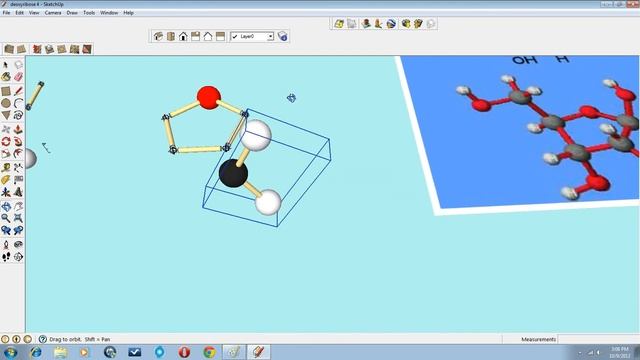Select the pink Eraser tool

18,77
